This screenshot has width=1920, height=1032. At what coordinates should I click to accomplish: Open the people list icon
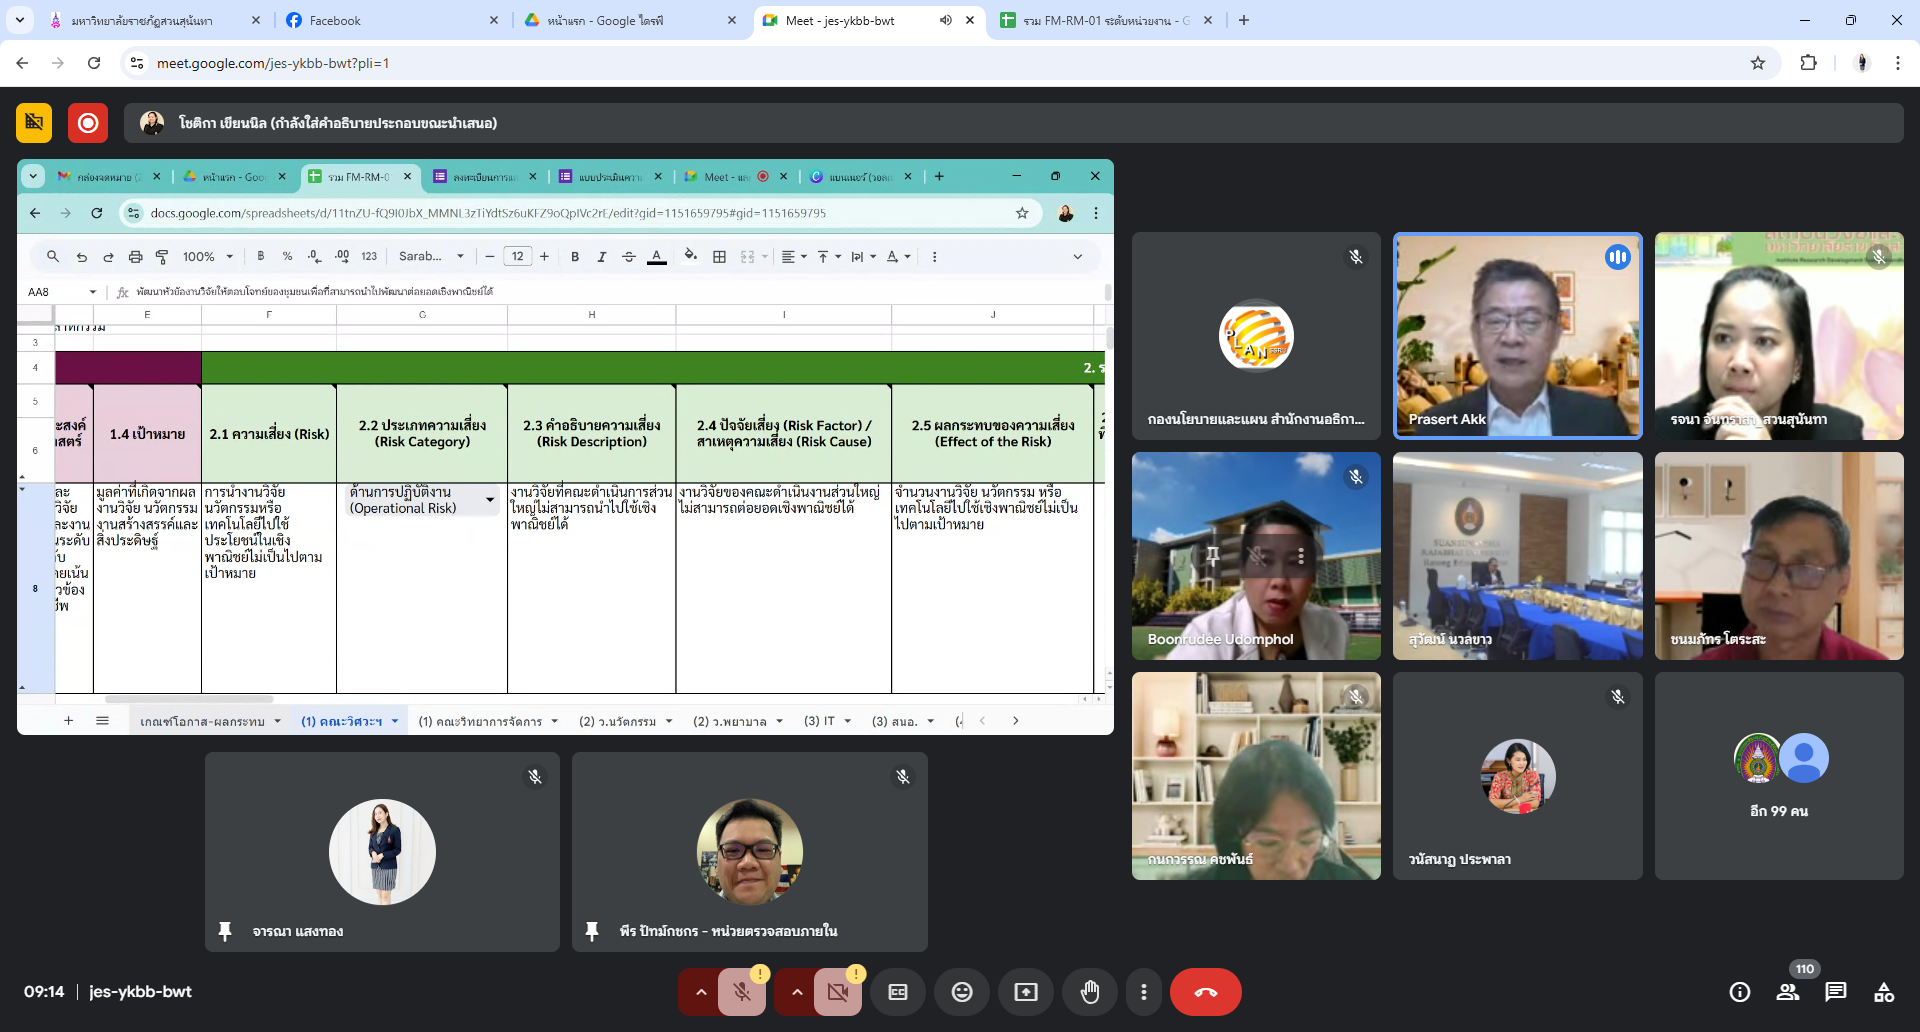pyautogui.click(x=1787, y=992)
